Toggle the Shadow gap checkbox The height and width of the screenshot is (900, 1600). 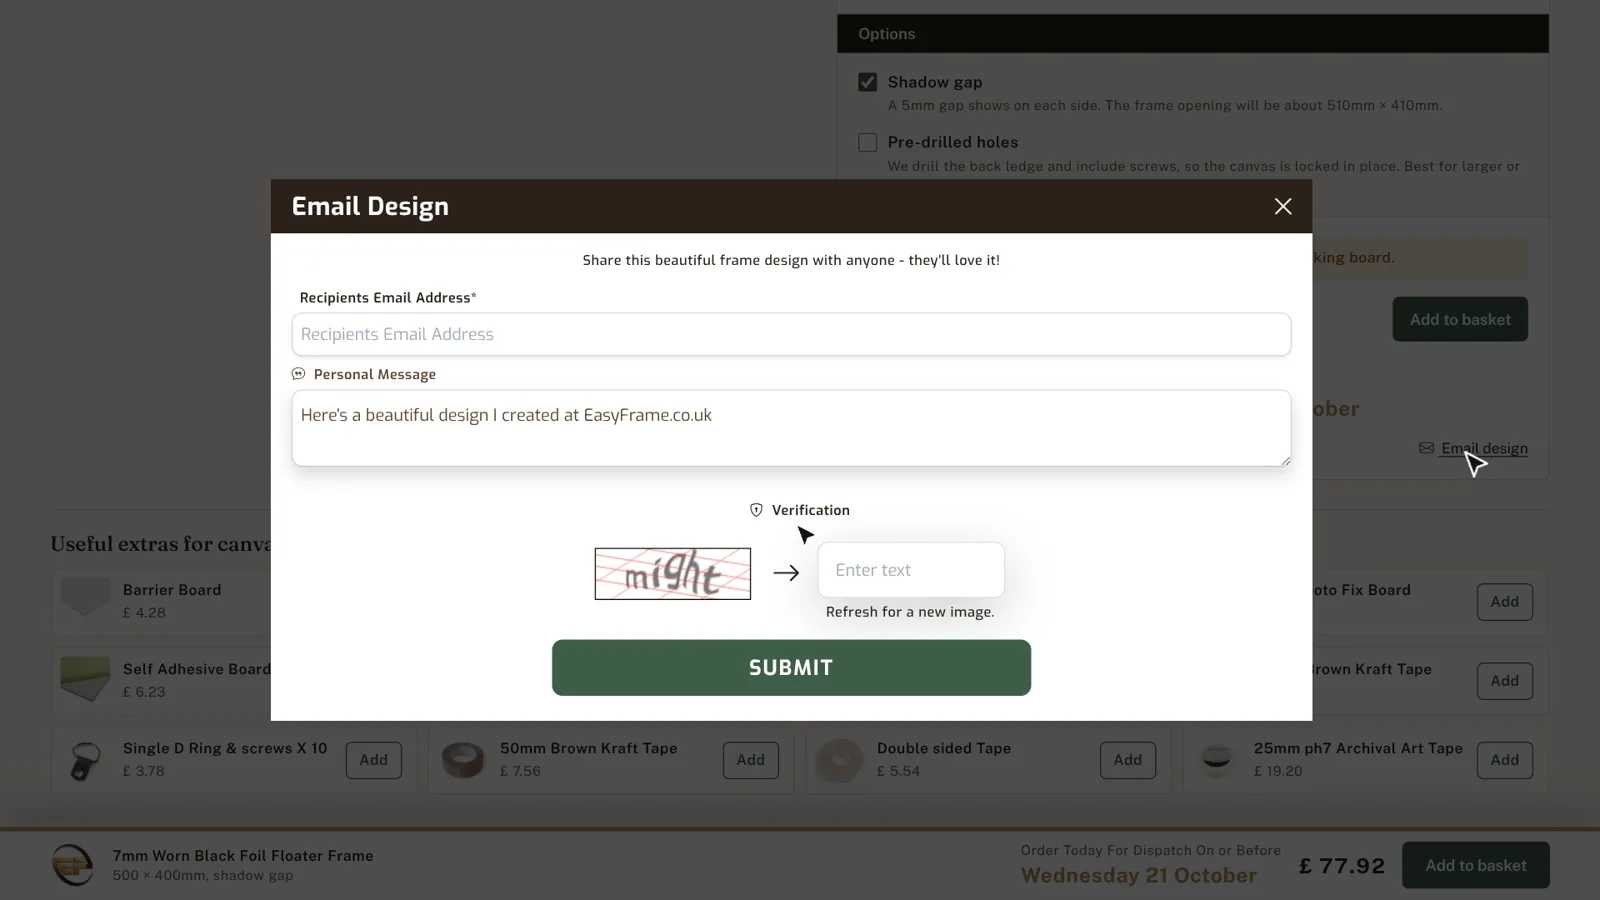(x=867, y=82)
